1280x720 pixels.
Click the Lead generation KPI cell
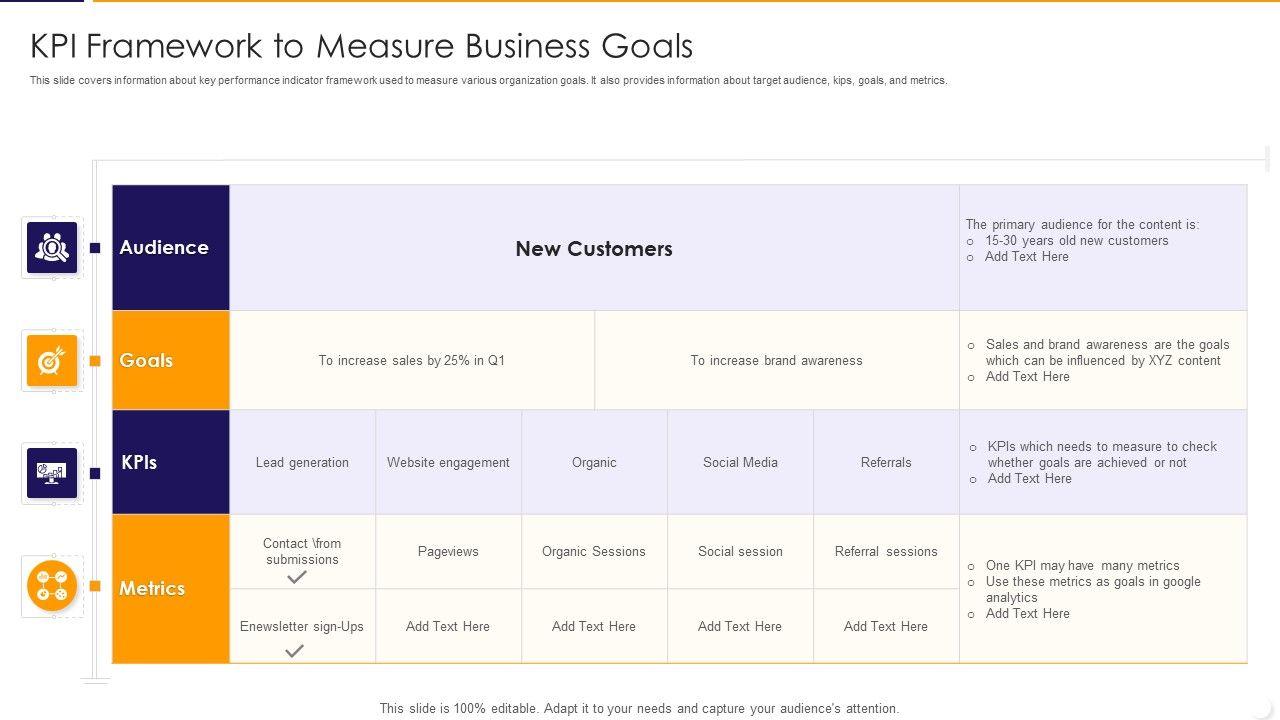[x=302, y=463]
